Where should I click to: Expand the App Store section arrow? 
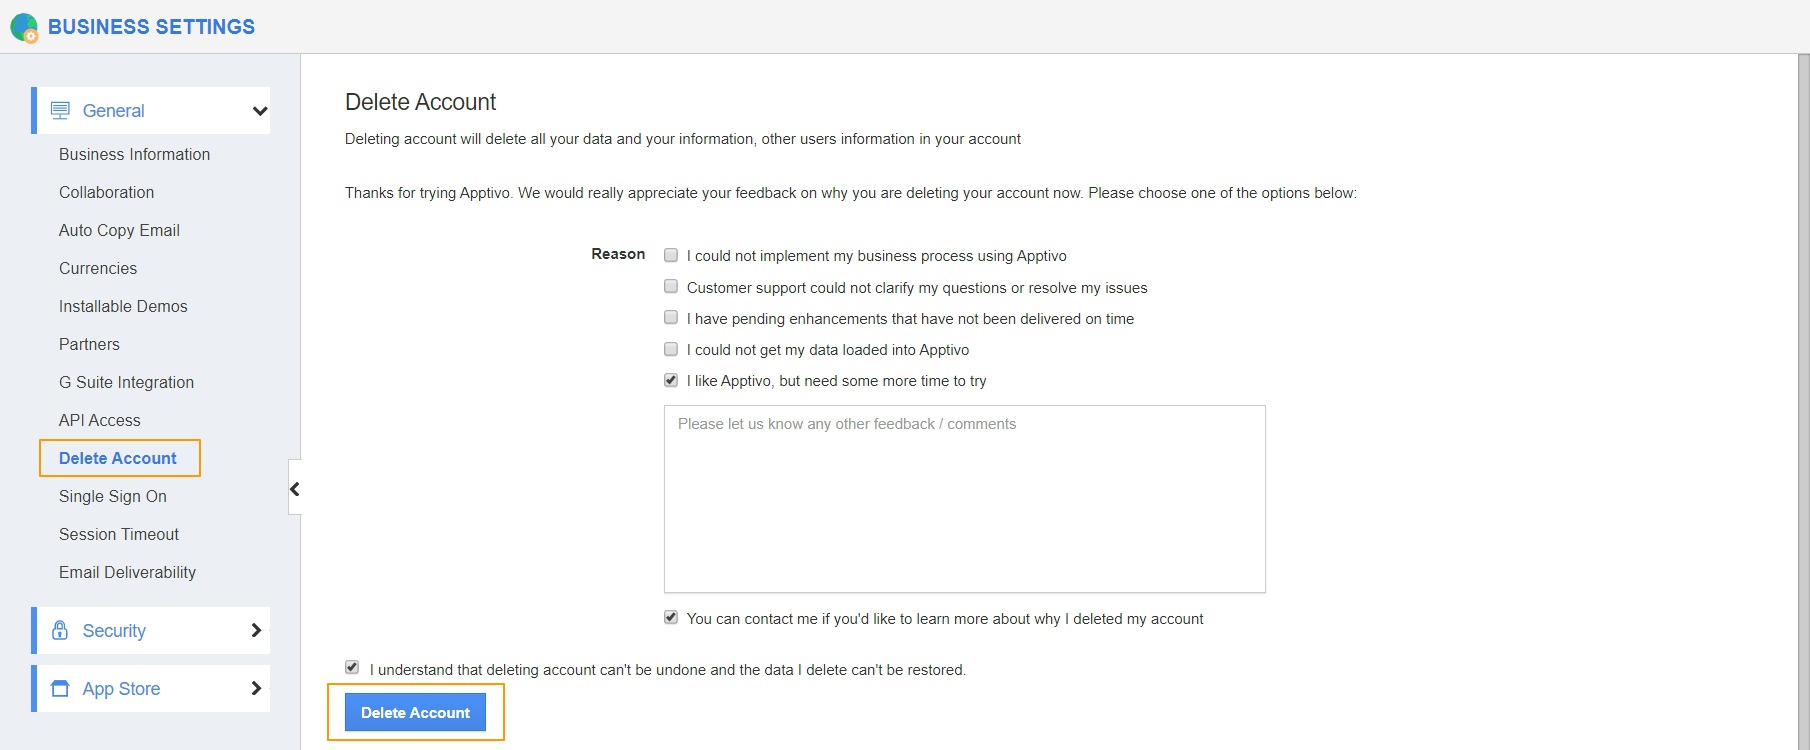(256, 688)
